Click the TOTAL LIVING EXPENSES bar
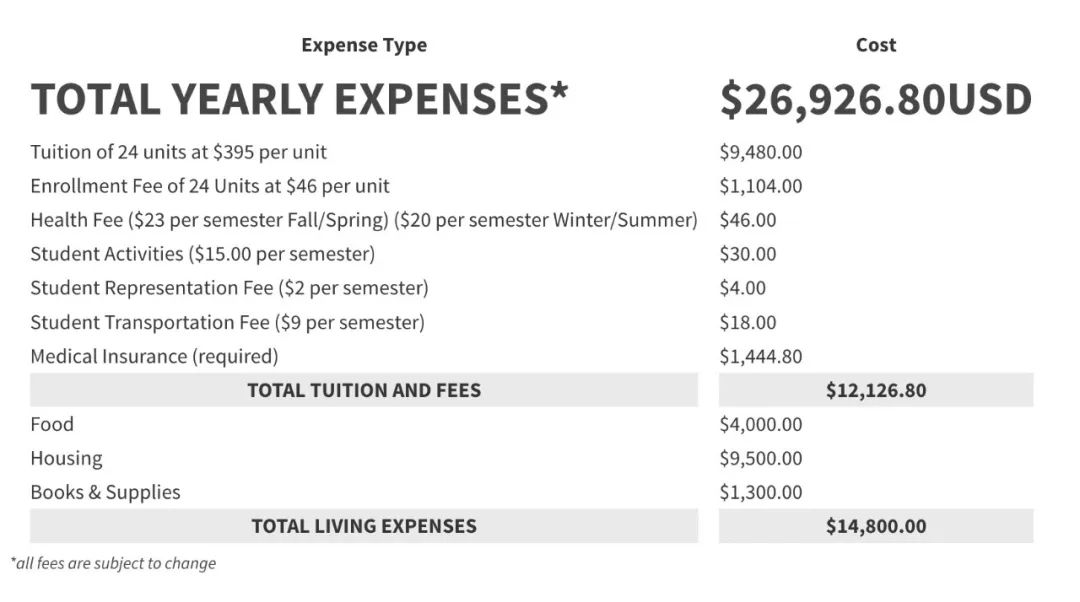 (x=364, y=526)
